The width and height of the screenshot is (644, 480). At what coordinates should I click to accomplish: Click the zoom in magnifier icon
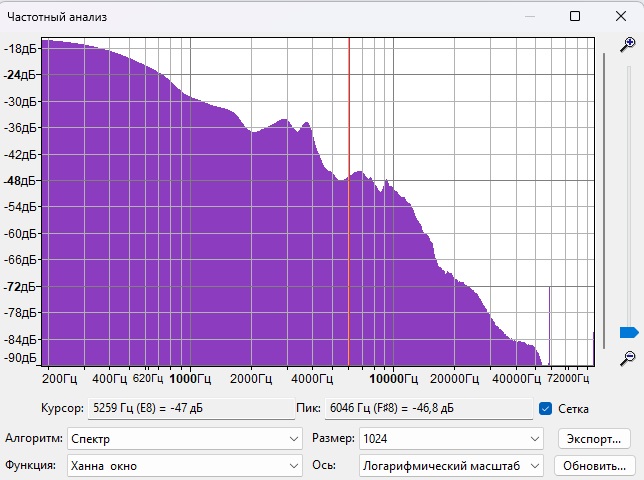click(x=628, y=45)
